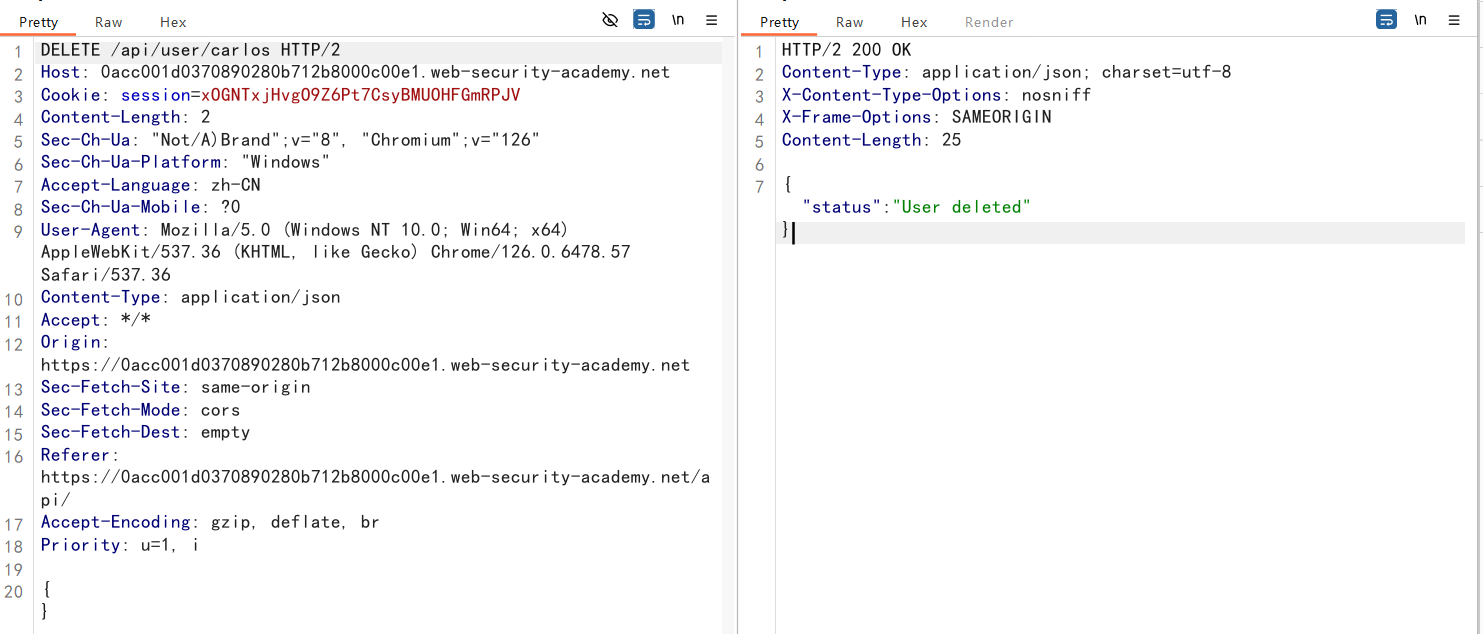Screen dimensions: 1483x634
Task: Open the response pane hamburger options menu
Action: (1453, 20)
